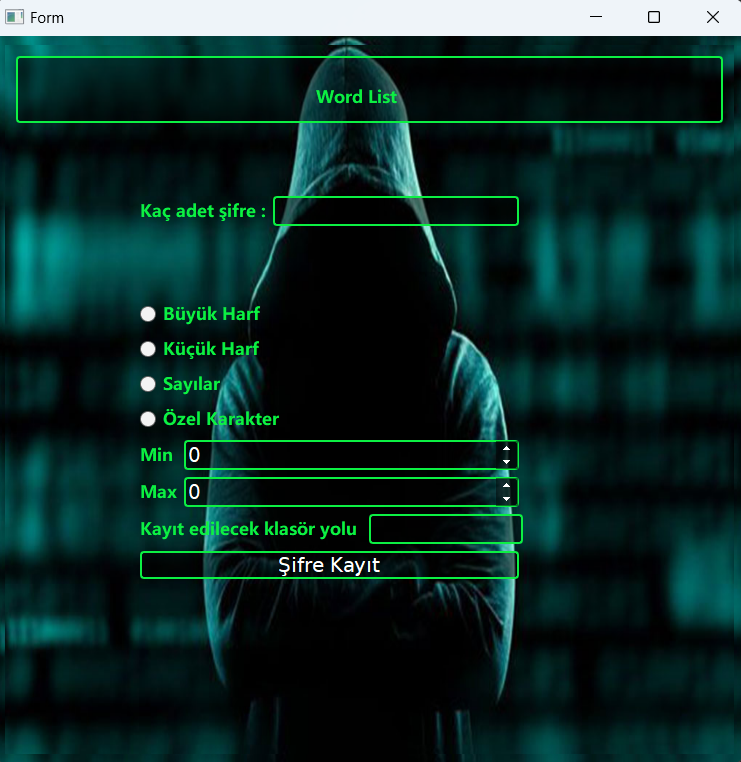Click the Kaç adet şifre input field

coord(396,211)
